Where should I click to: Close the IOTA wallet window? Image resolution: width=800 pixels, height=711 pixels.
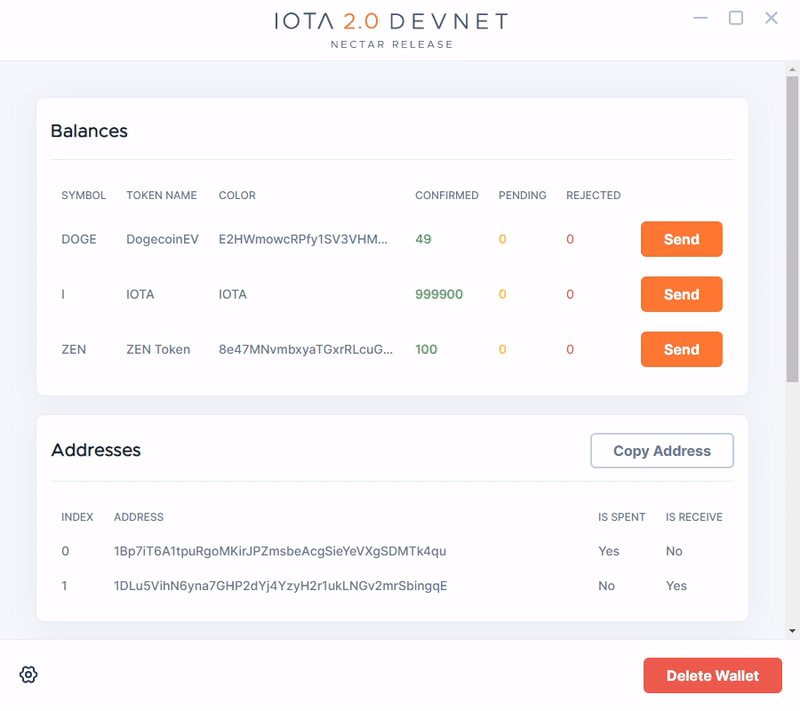coord(771,18)
